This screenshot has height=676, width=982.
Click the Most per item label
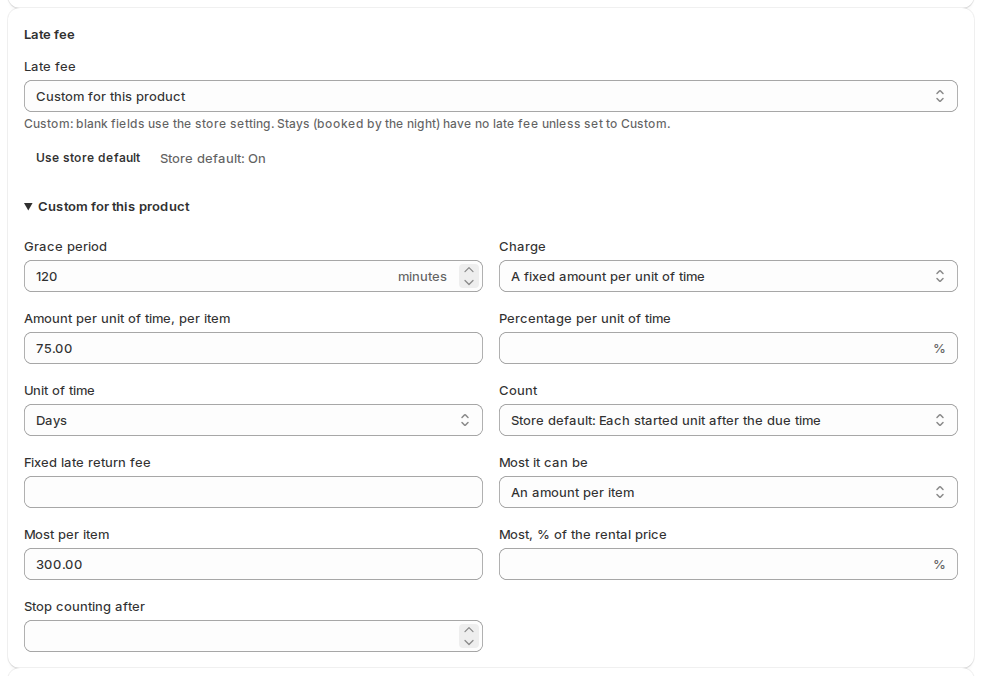66,535
